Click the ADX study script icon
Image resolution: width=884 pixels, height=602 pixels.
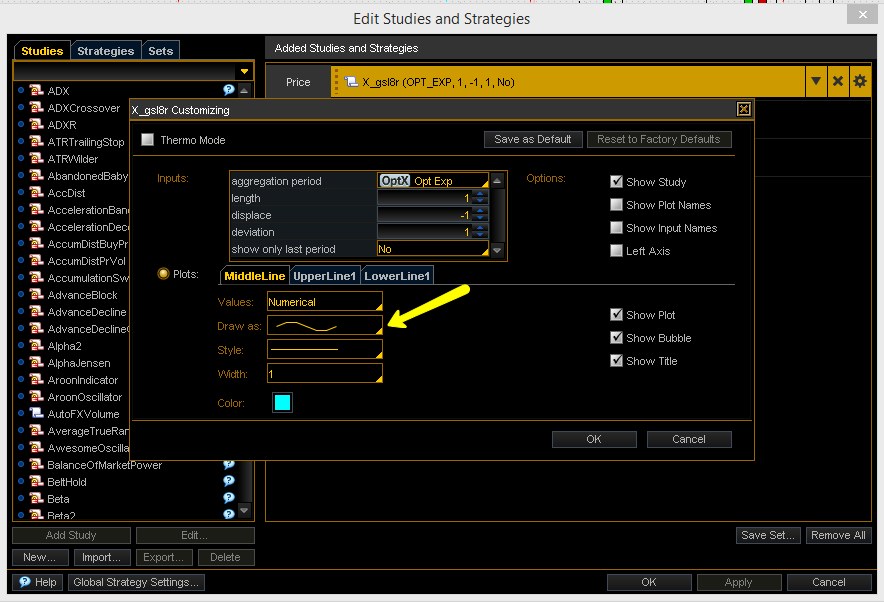[x=37, y=90]
